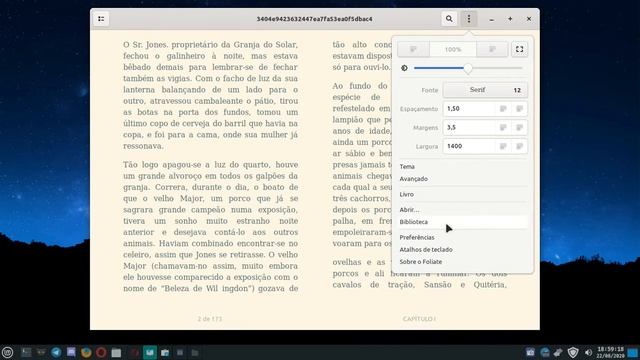Open Sobre o Foliate dialog
The width and height of the screenshot is (640, 360).
[463, 262]
